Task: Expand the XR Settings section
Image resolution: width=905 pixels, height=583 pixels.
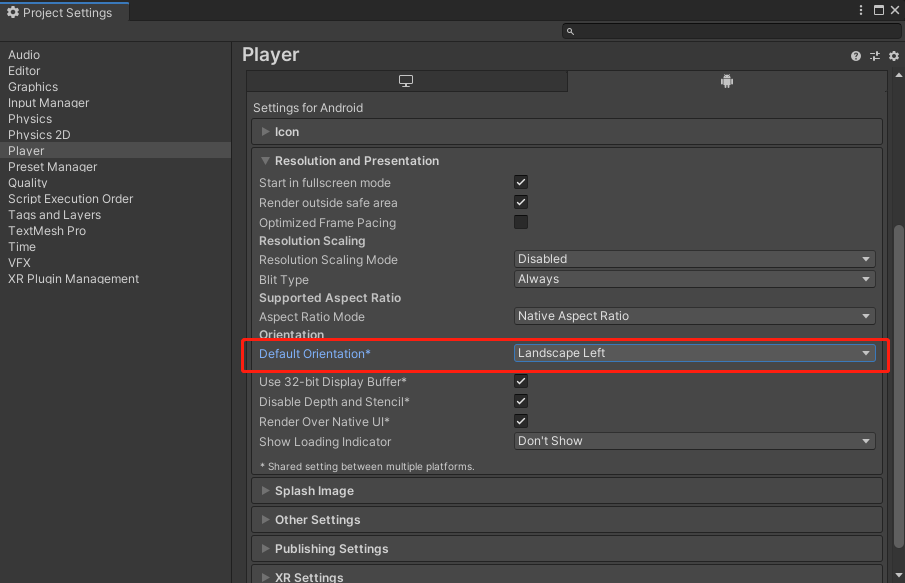Action: [x=567, y=575]
